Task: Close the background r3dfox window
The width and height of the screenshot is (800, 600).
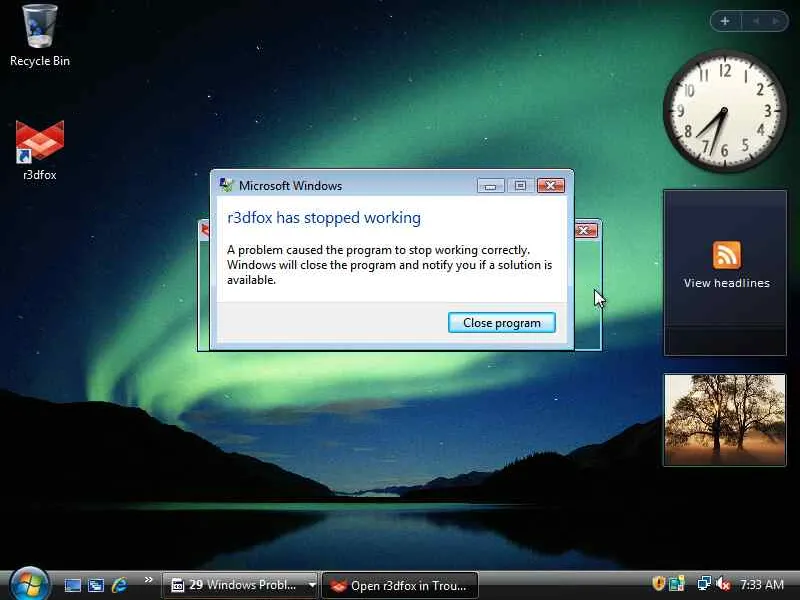Action: pyautogui.click(x=586, y=231)
